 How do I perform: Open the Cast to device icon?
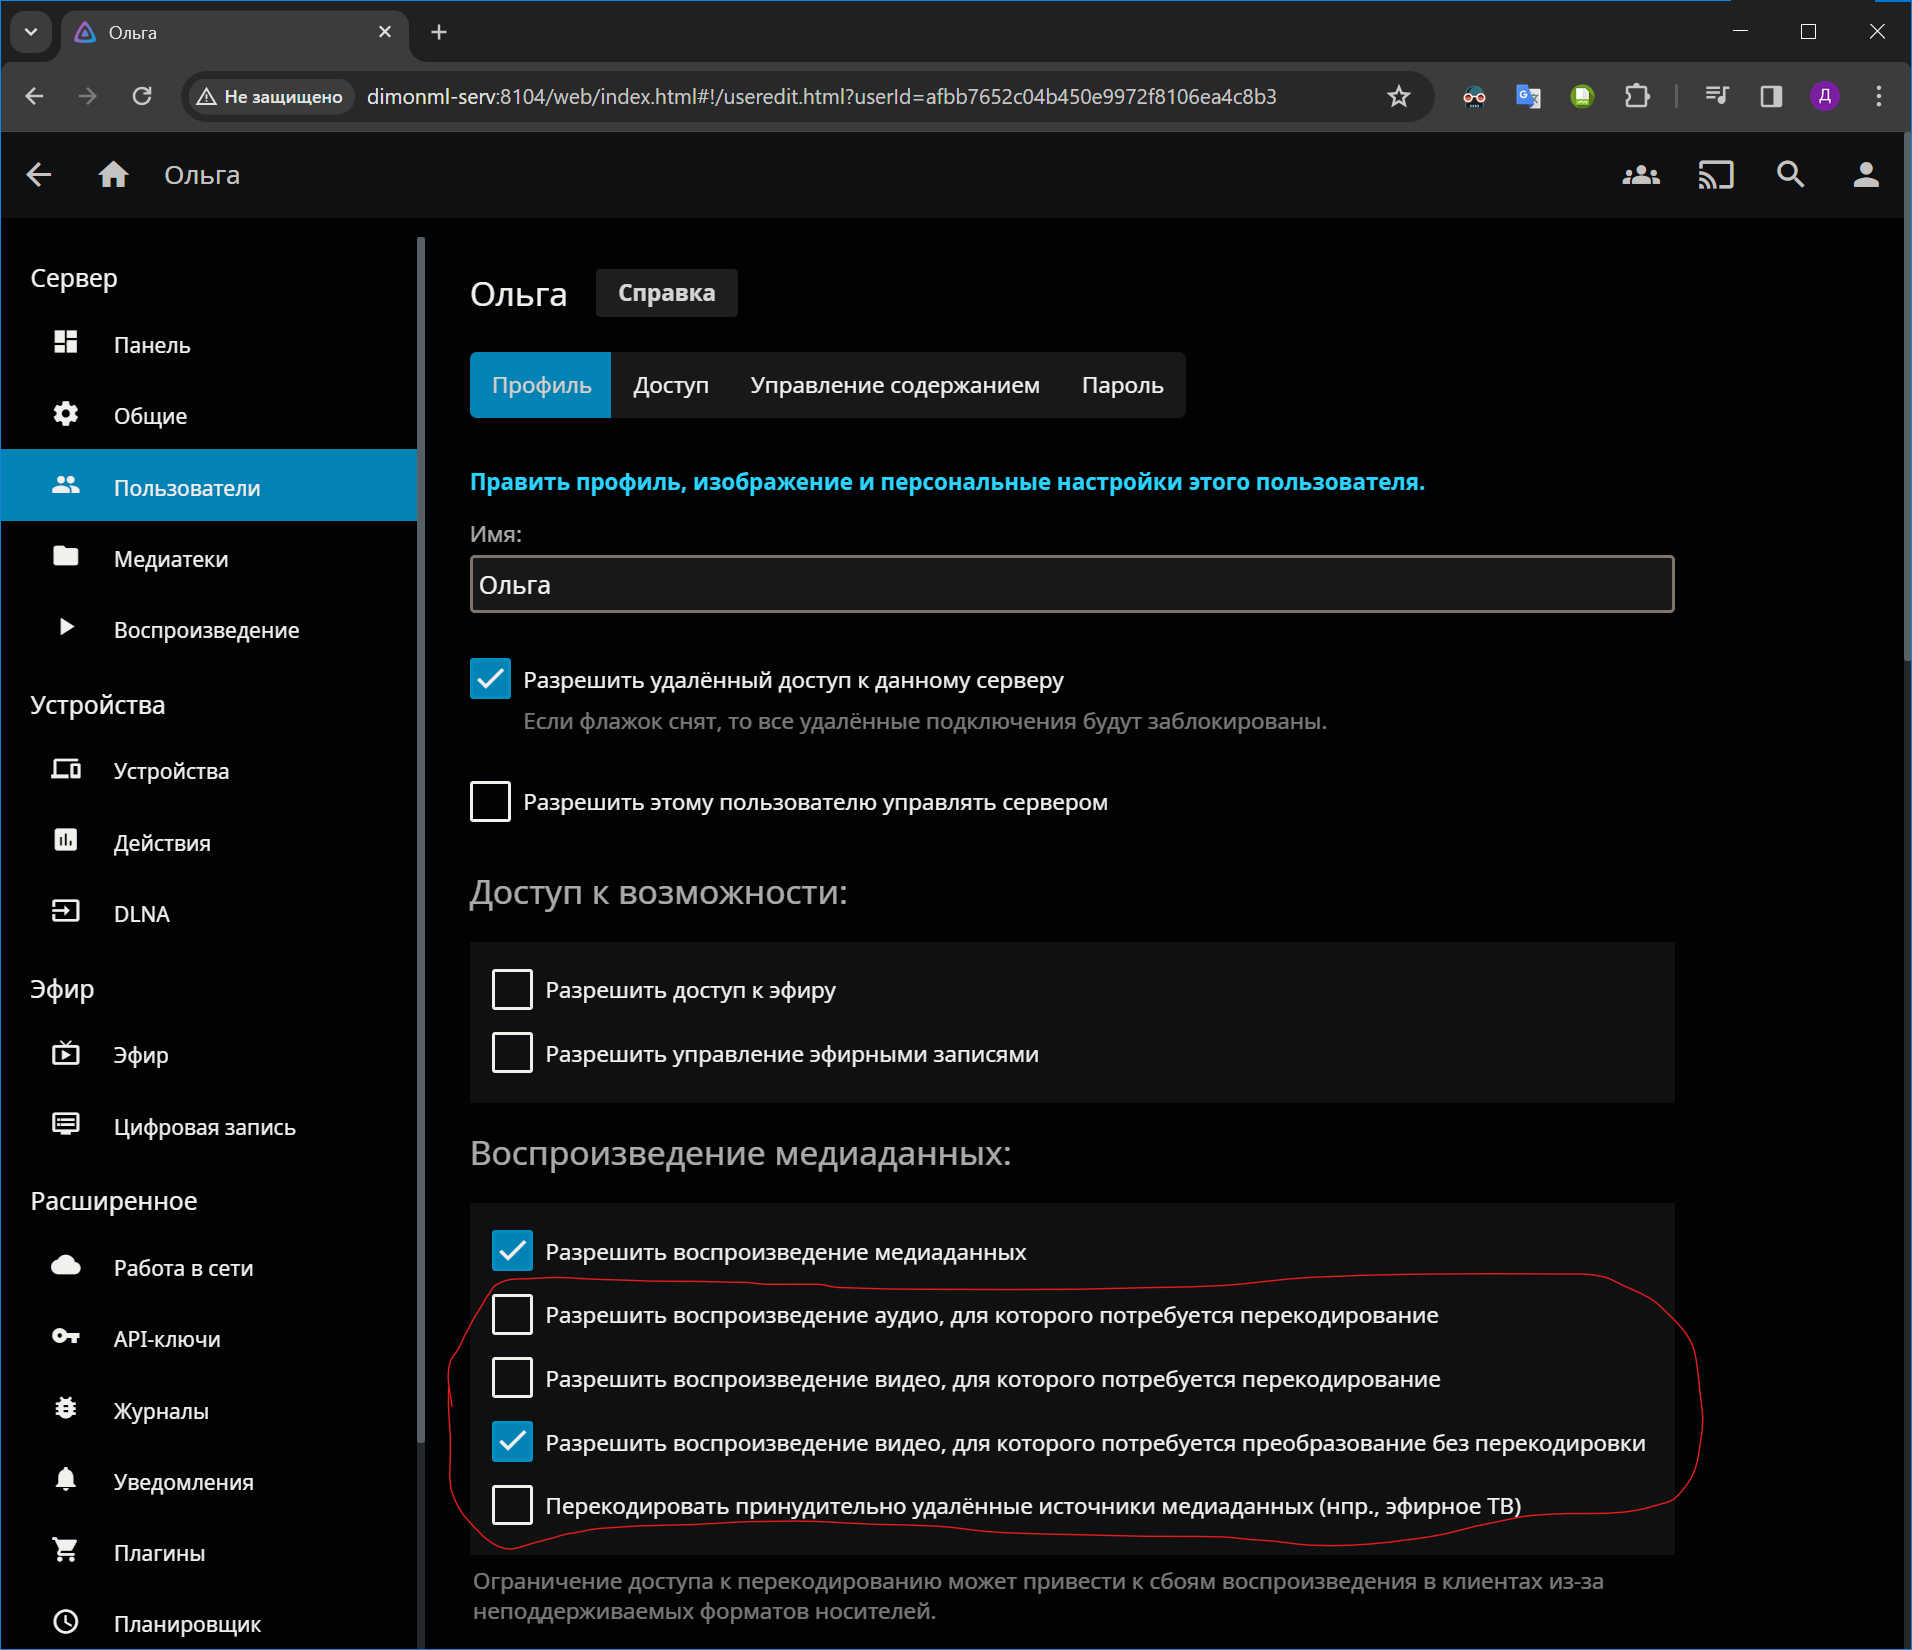[x=1715, y=175]
